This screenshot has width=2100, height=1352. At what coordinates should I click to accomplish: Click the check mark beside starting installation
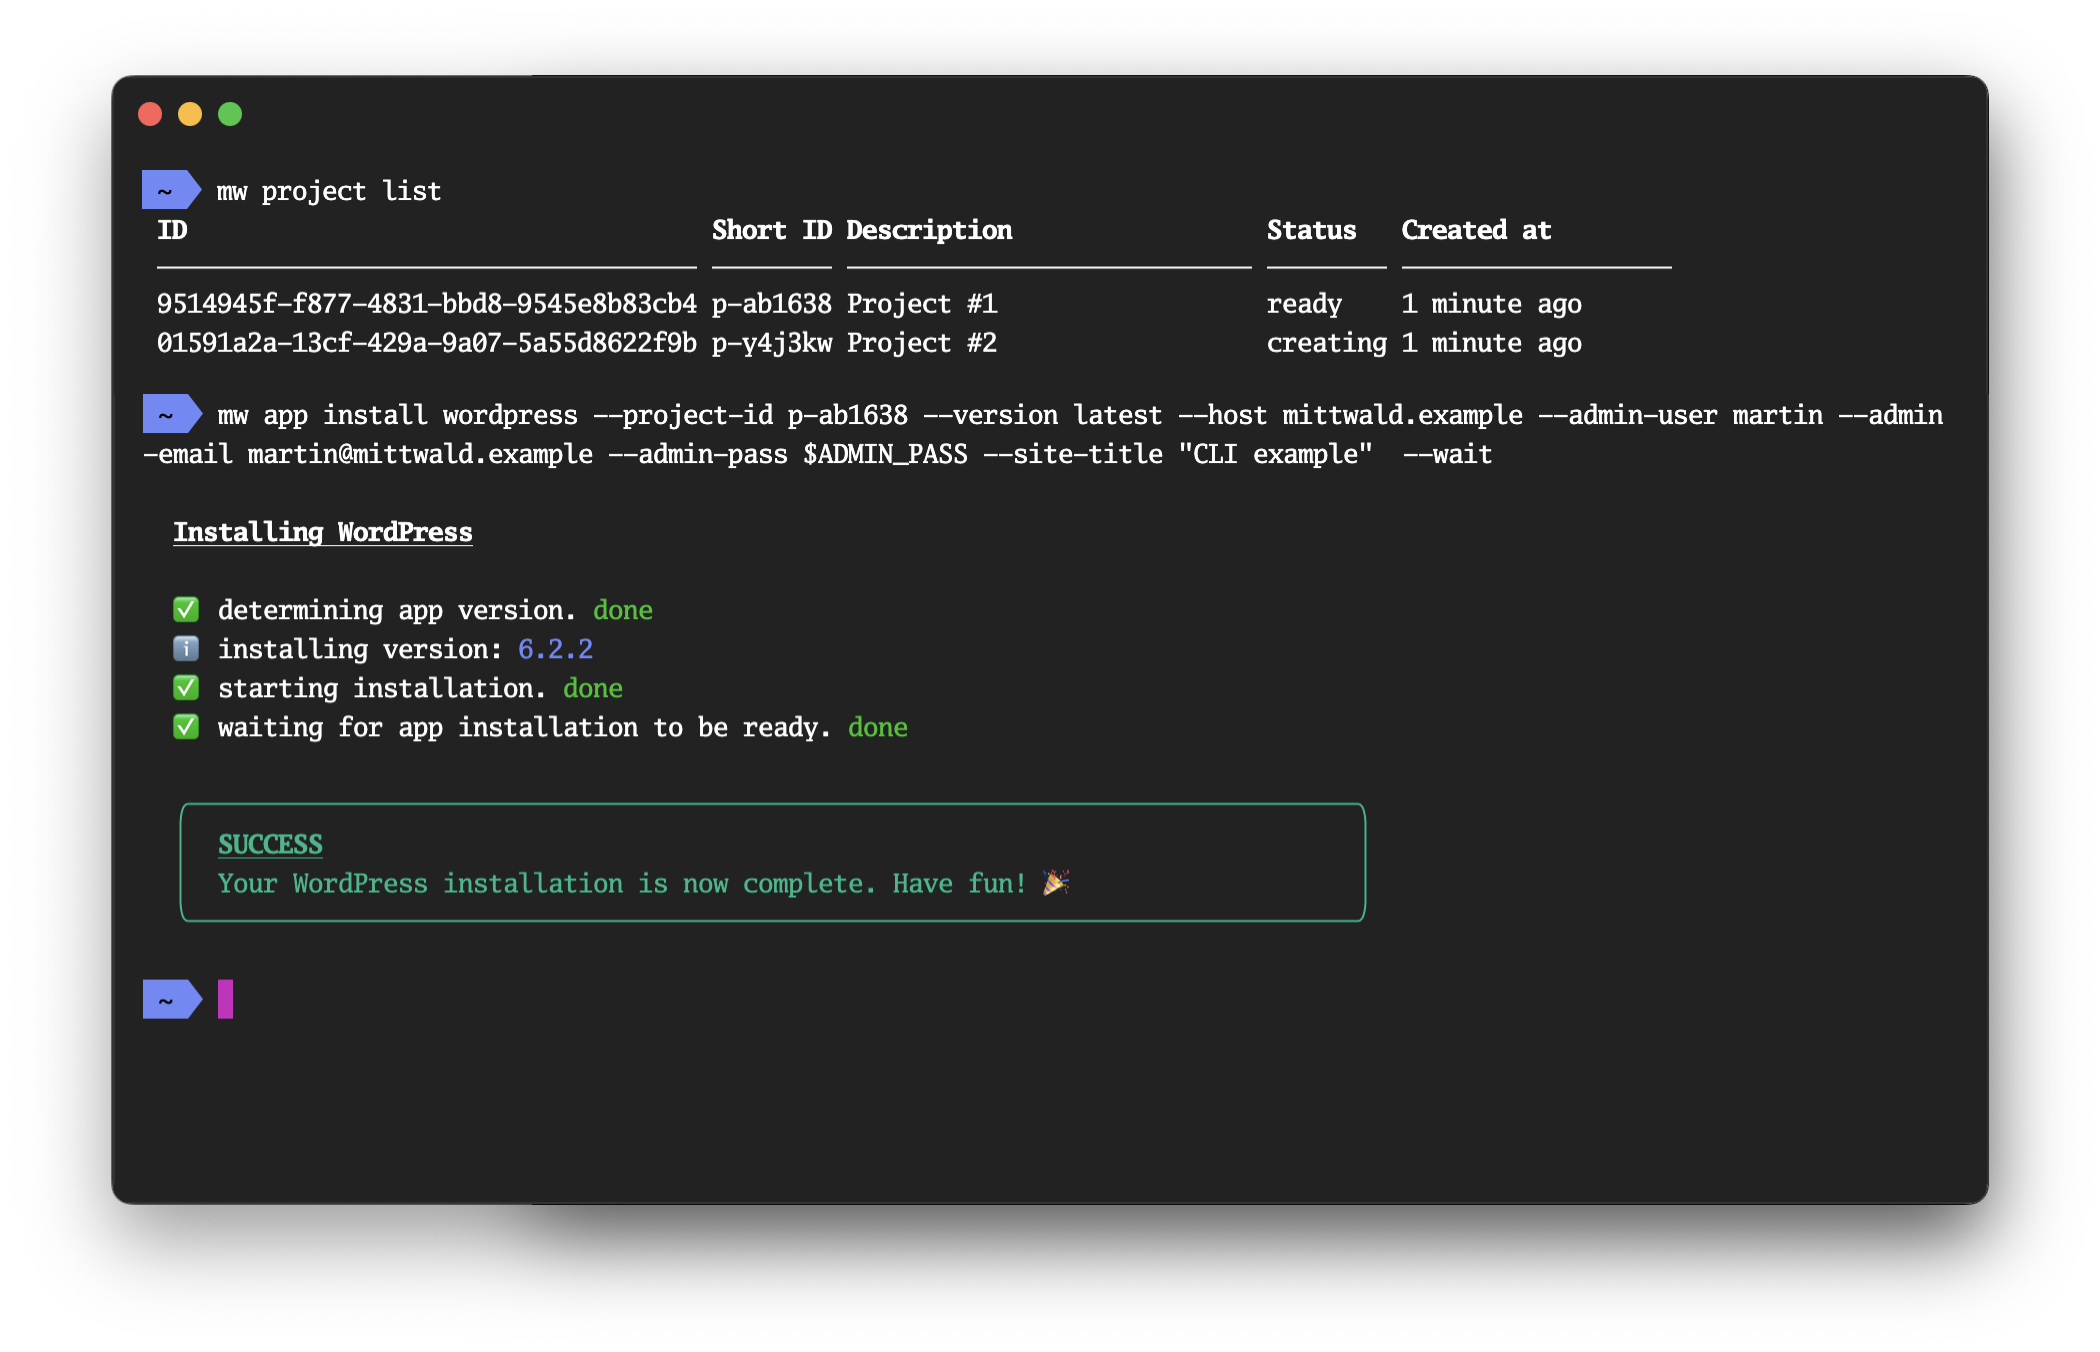tap(186, 688)
